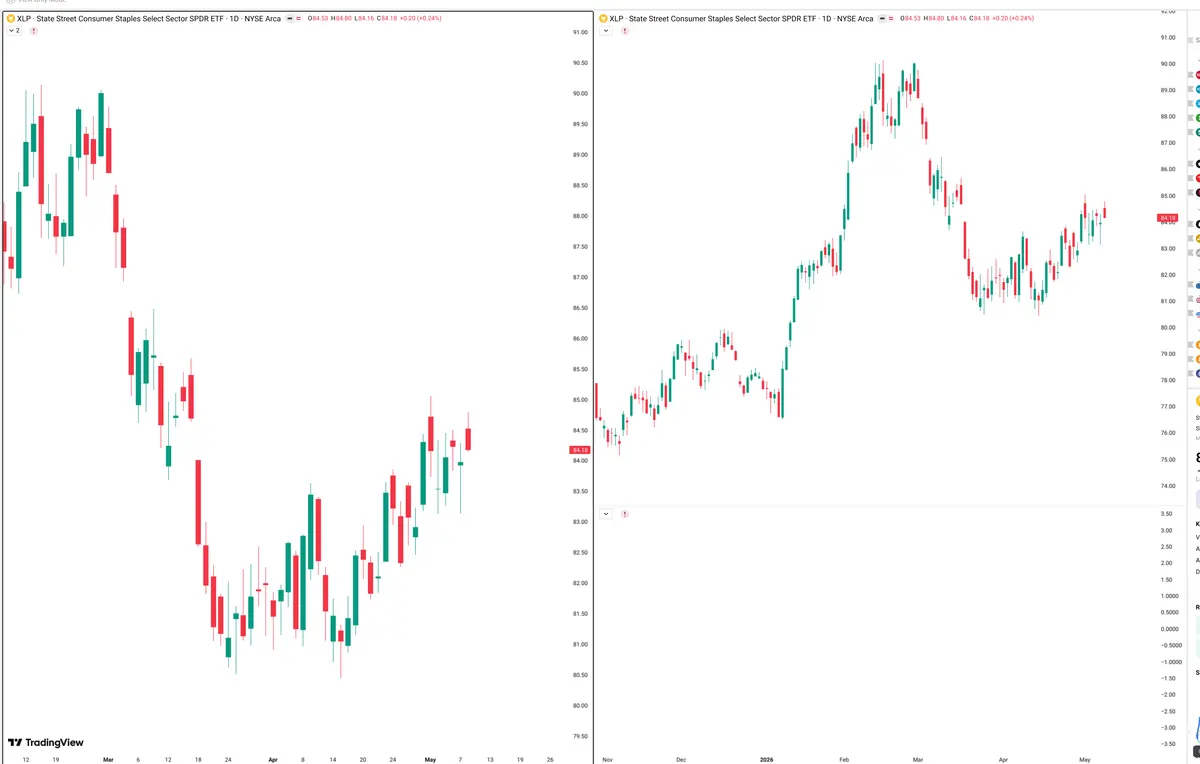
Task: Click the Nov label on right chart time axis
Action: click(x=605, y=759)
